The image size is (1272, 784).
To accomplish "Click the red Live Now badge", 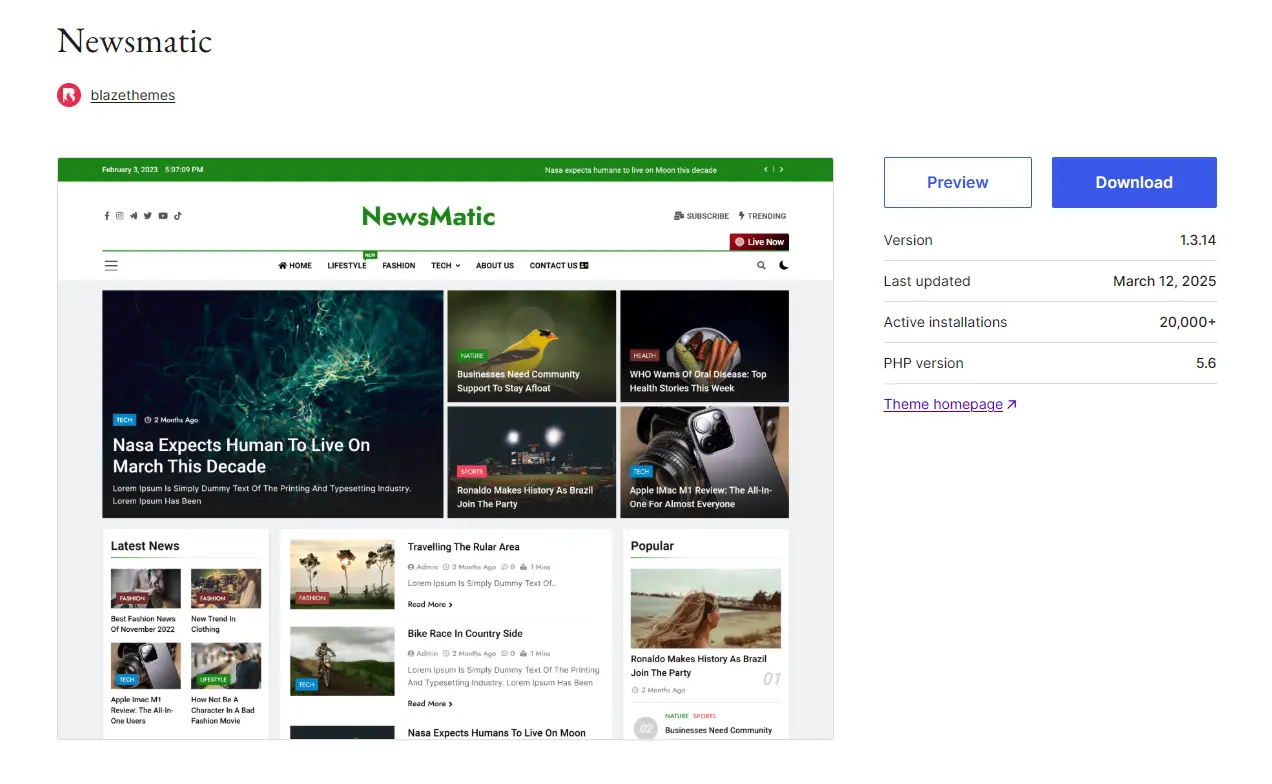I will (x=760, y=242).
